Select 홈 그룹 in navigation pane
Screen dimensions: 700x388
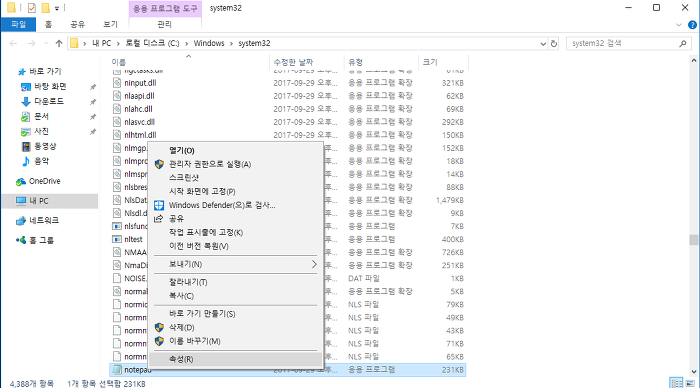coord(41,240)
